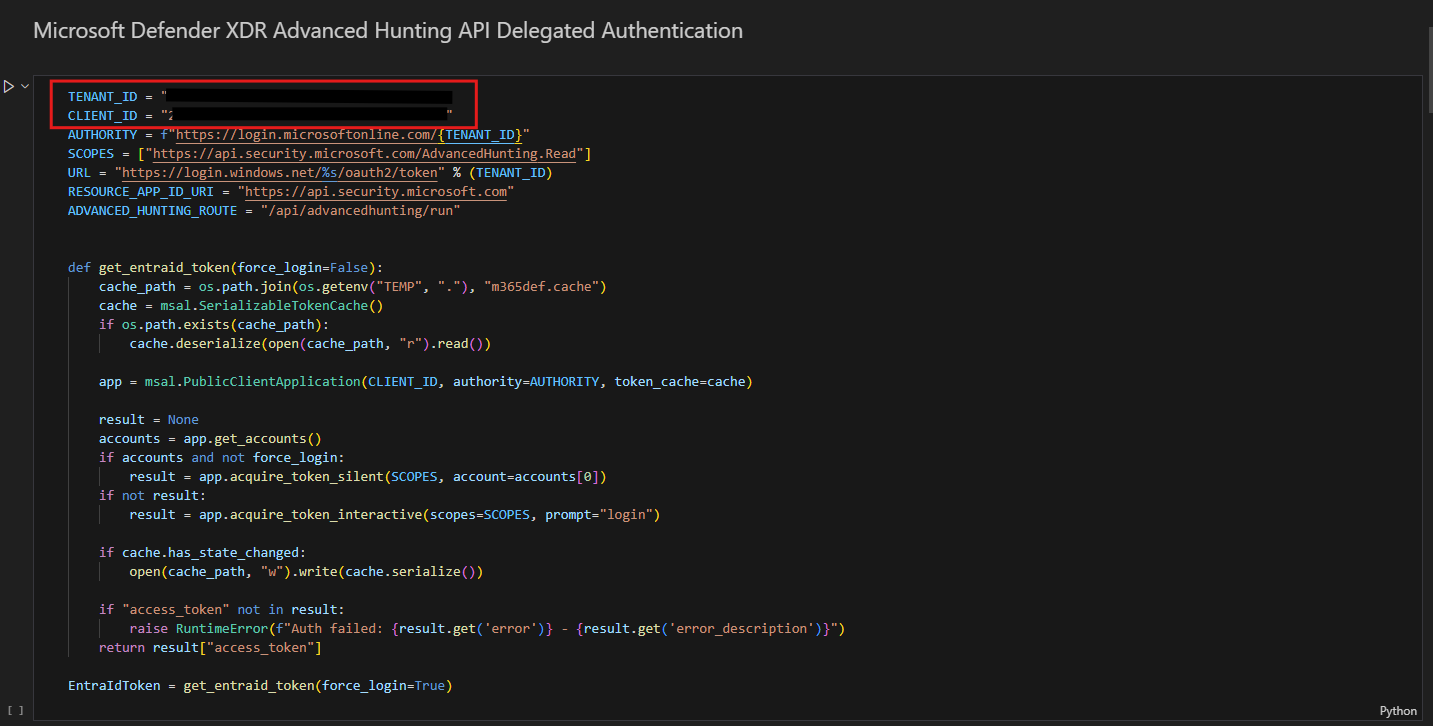Click get_entraid_token in the def line

point(164,268)
